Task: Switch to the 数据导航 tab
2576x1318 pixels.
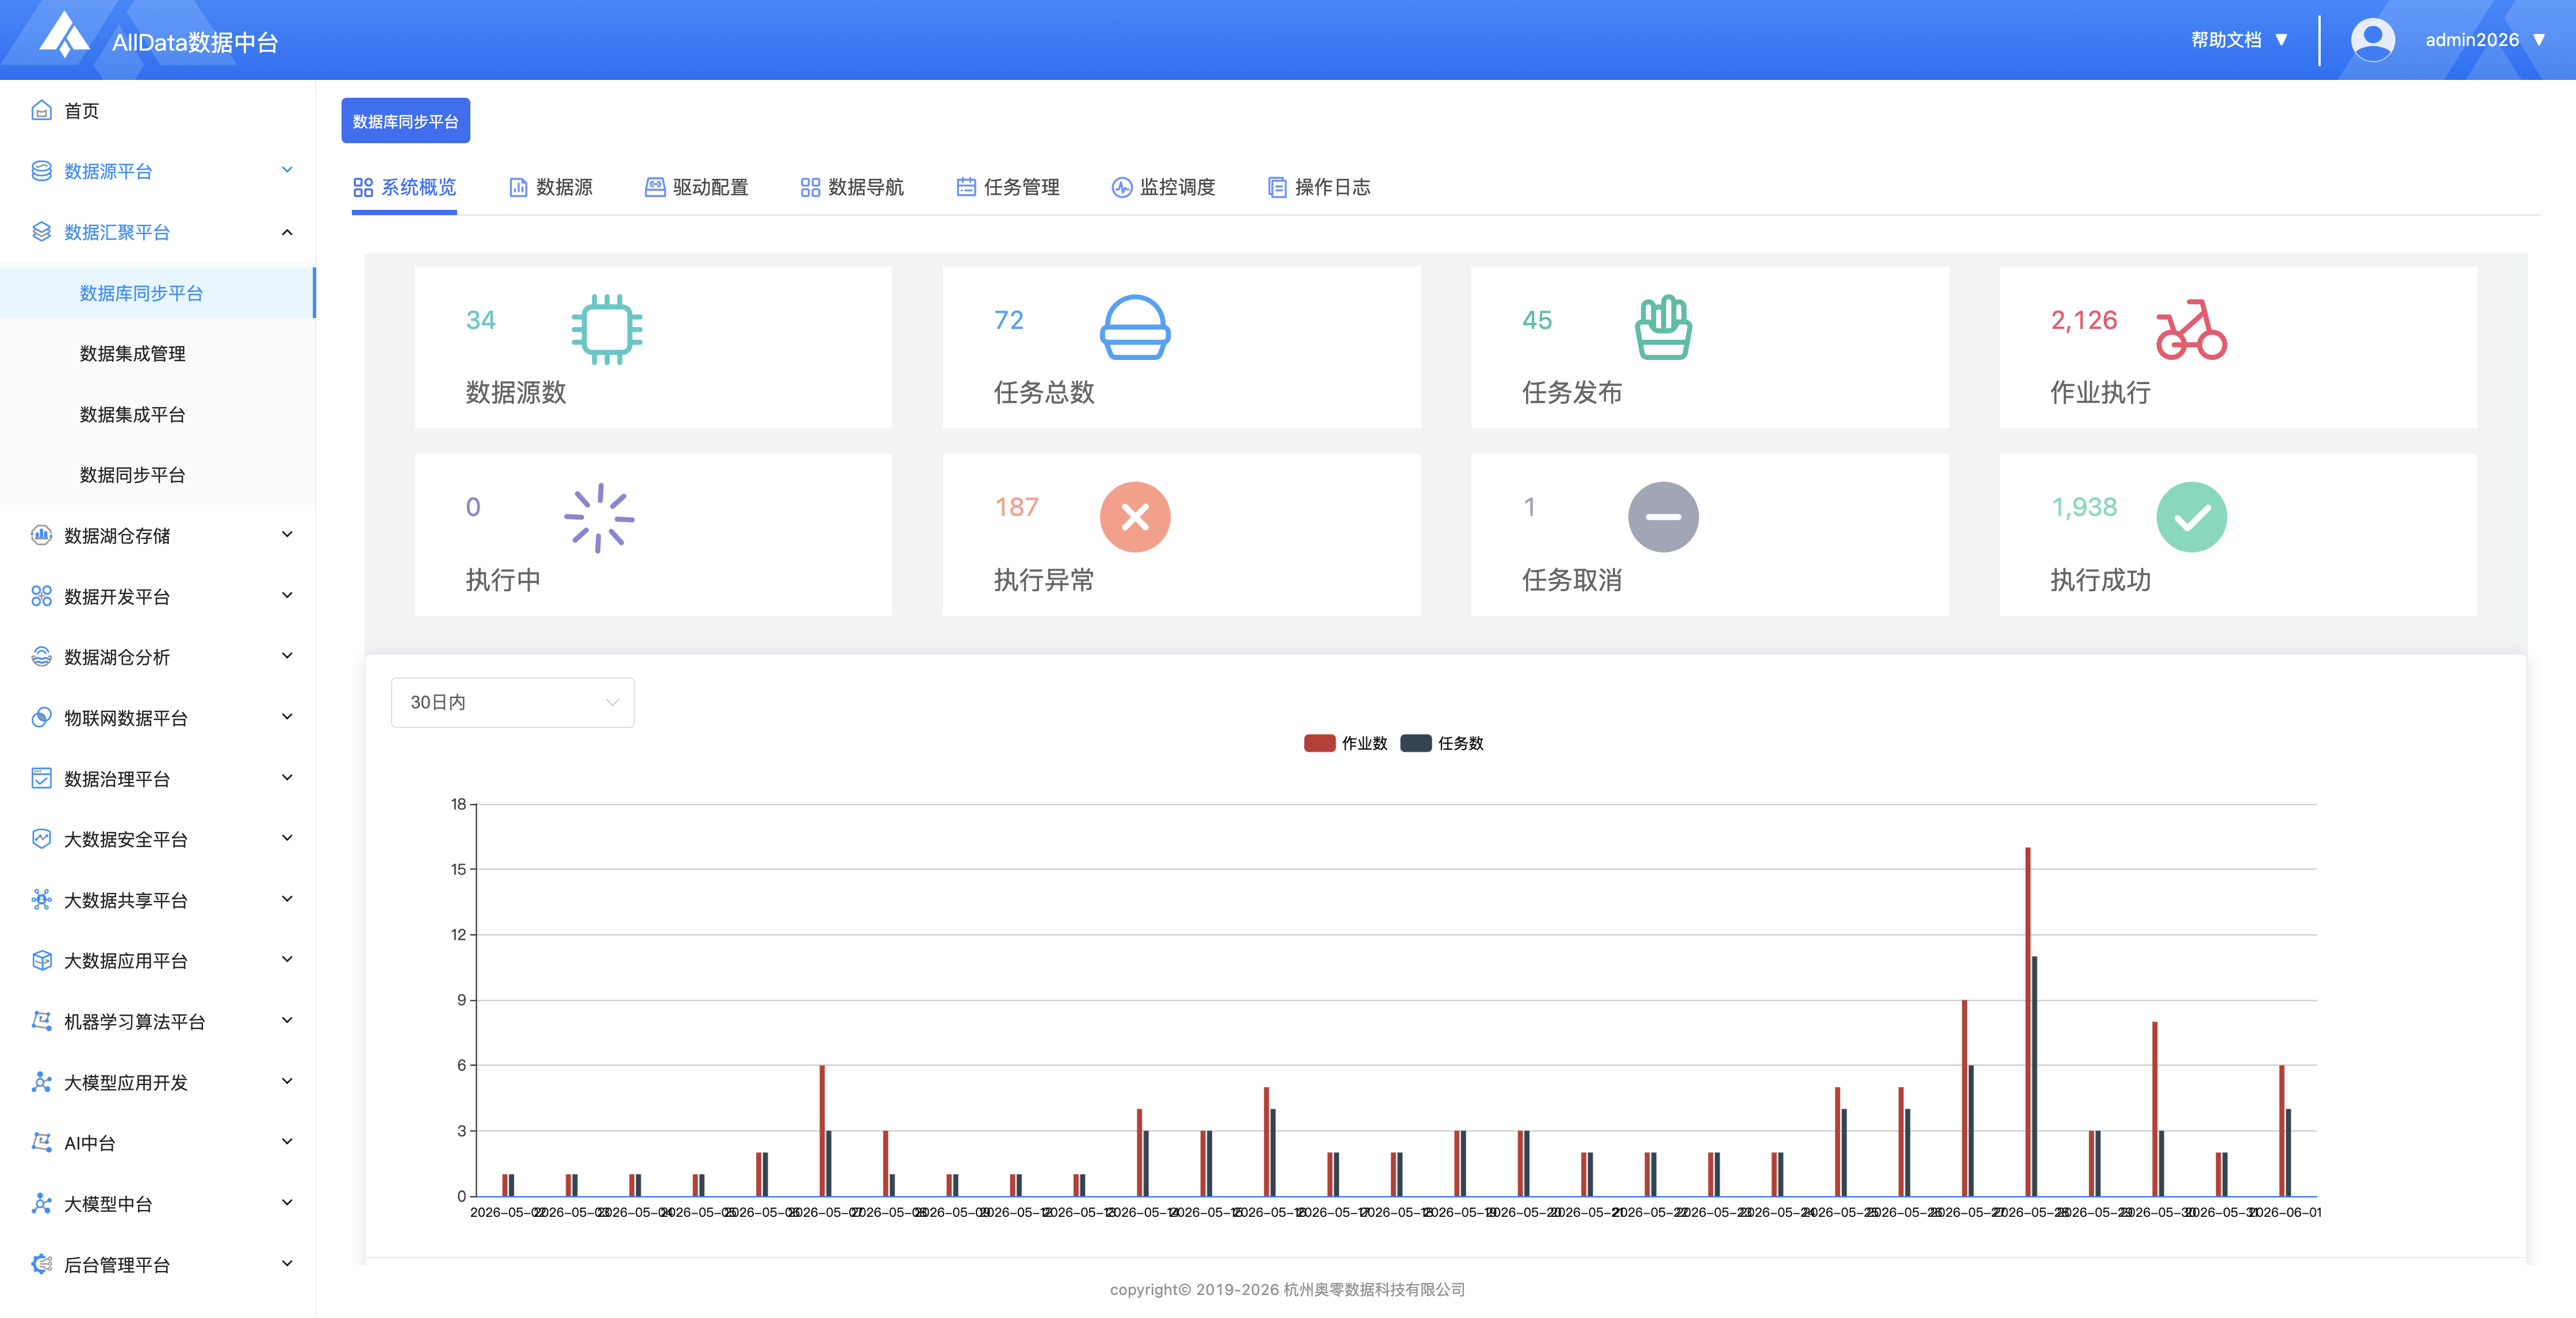Action: pyautogui.click(x=852, y=187)
